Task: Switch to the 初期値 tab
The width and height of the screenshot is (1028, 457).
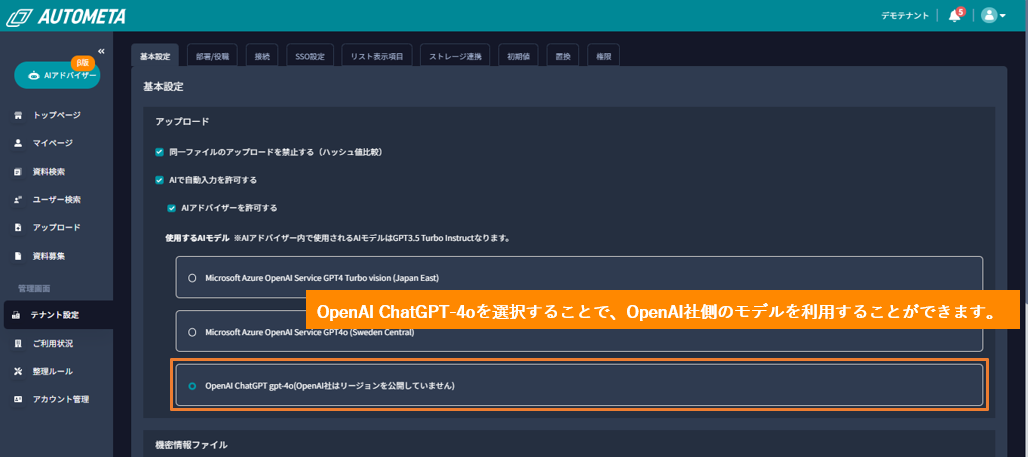Action: pos(518,56)
